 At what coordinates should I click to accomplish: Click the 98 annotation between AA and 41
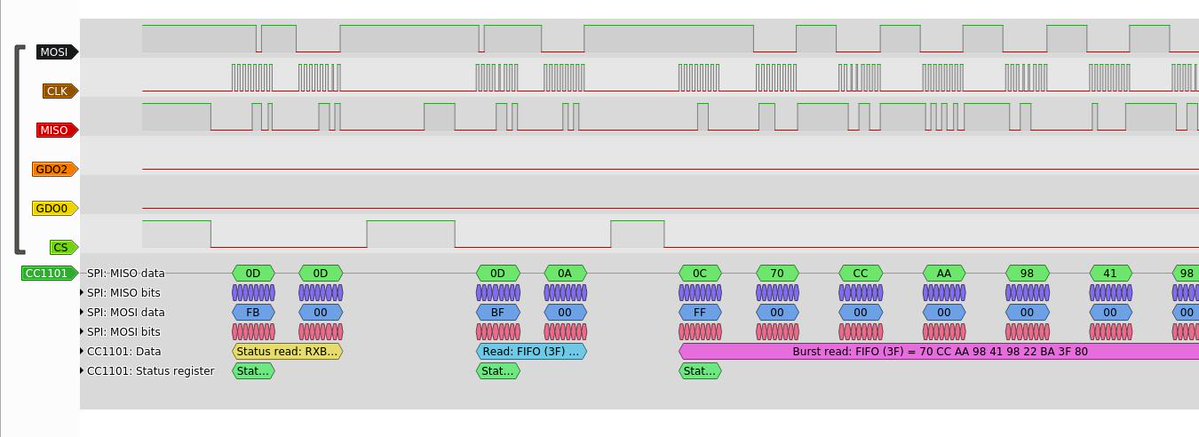click(x=1027, y=273)
